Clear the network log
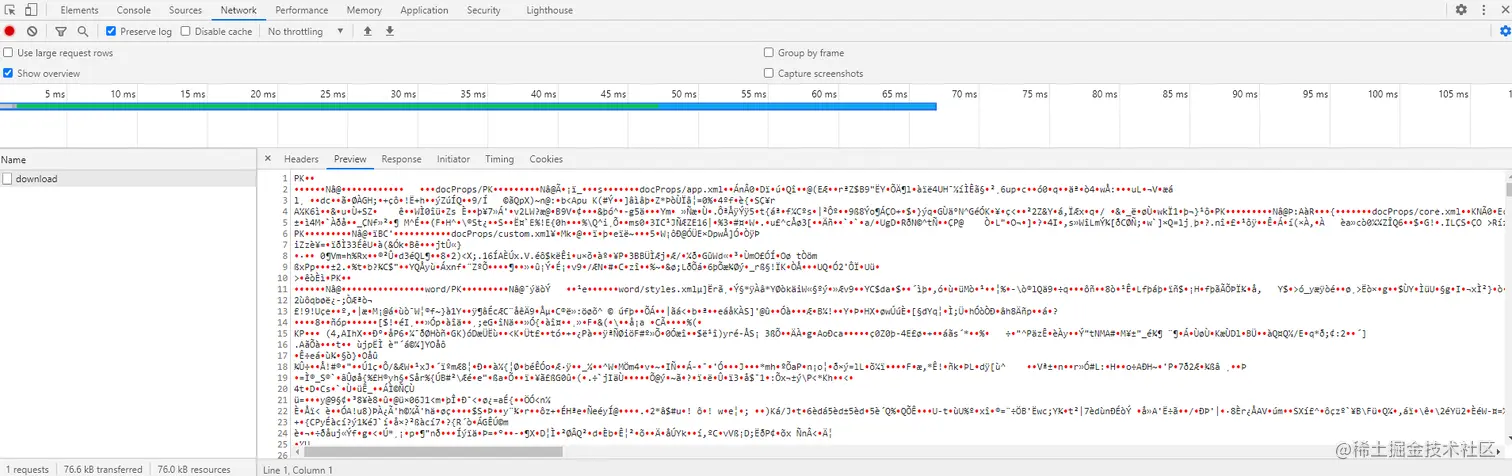The image size is (1512, 476). click(32, 32)
